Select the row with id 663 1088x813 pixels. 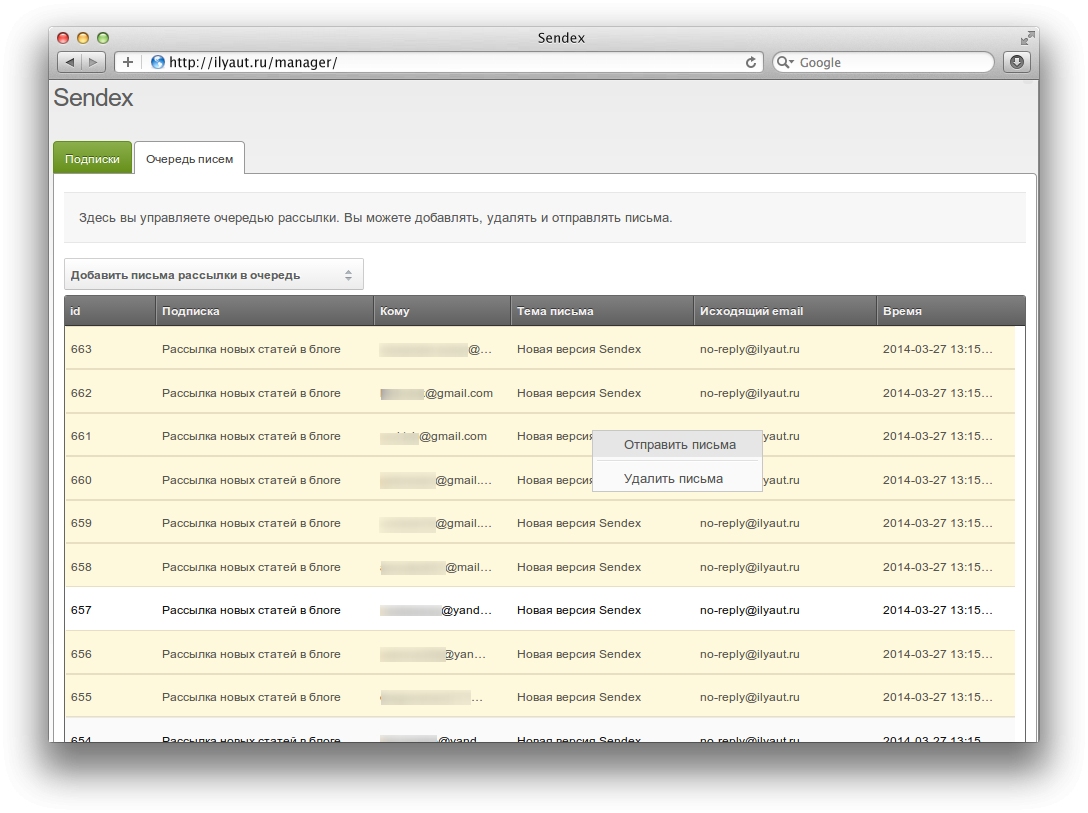click(540, 349)
